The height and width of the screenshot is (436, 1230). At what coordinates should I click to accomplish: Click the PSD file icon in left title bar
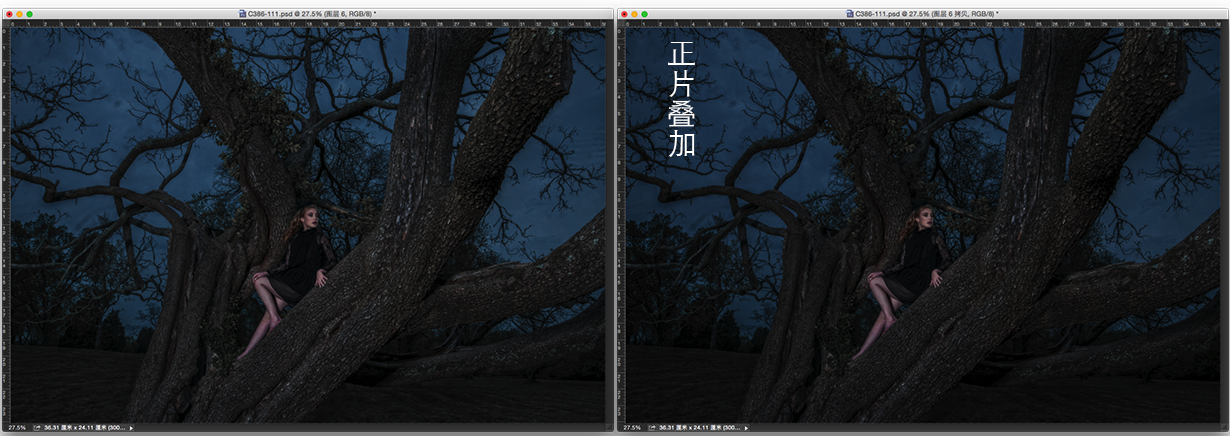tap(243, 13)
